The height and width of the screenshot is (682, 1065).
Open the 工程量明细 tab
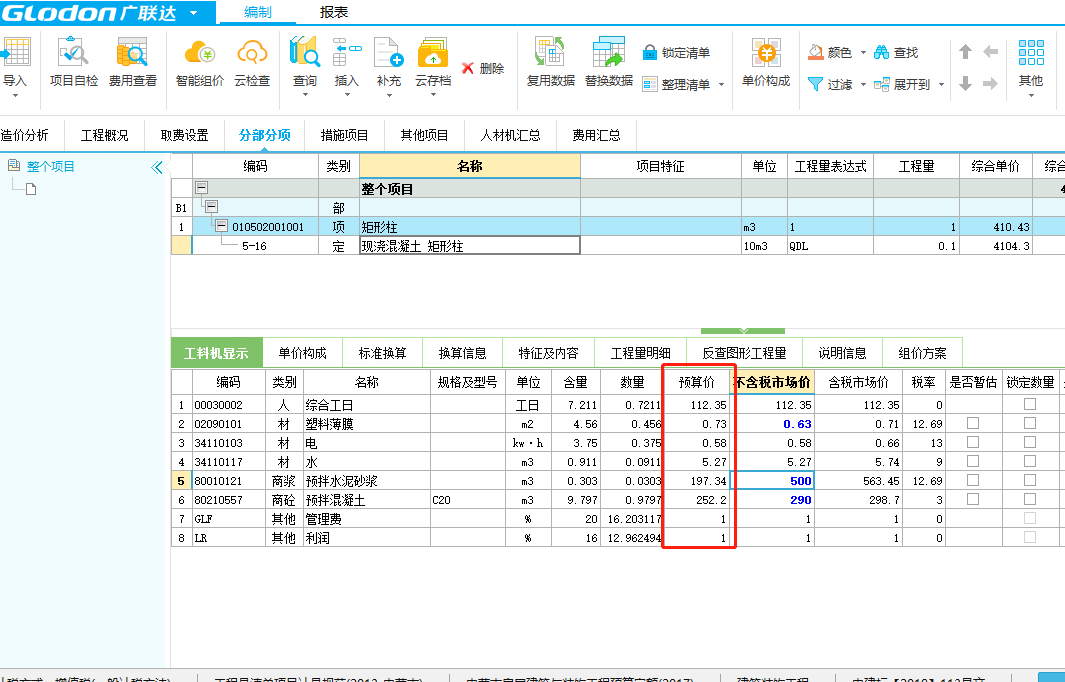pos(640,353)
